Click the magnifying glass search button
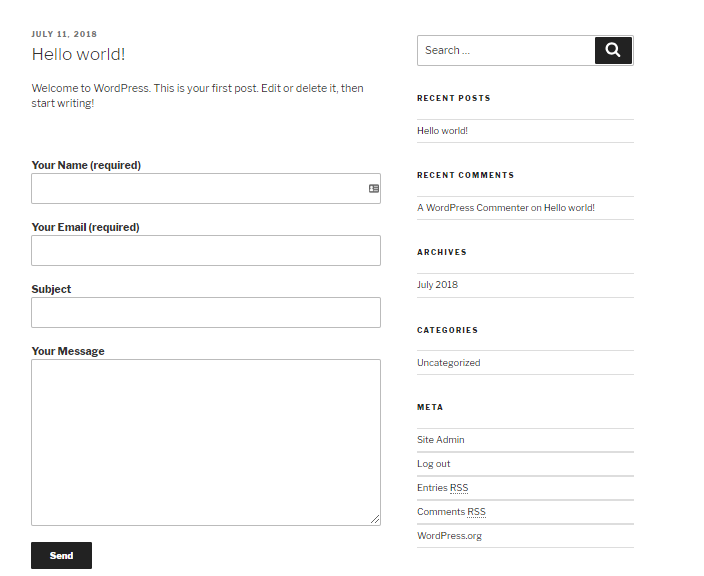704x576 pixels. [x=613, y=50]
